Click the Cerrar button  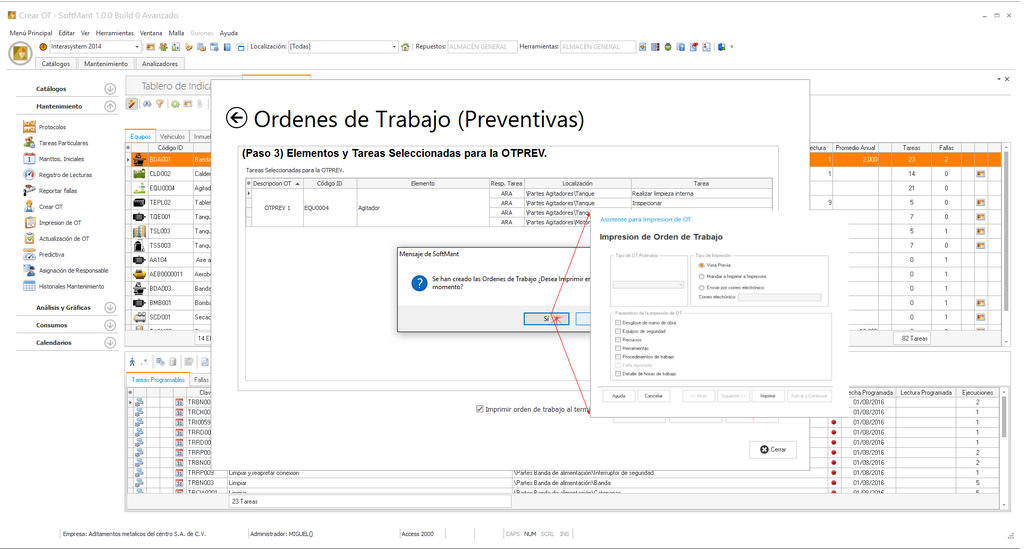point(773,450)
